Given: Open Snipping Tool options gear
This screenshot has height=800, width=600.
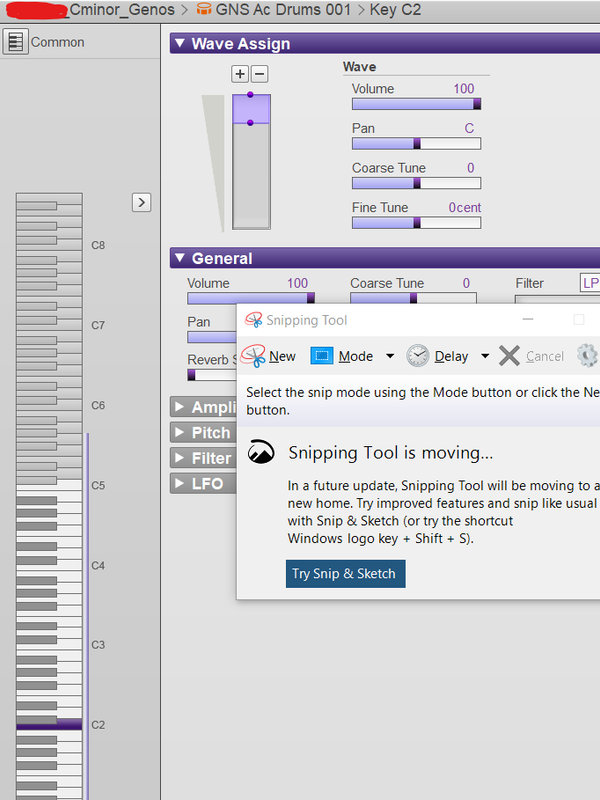Looking at the screenshot, I should click(x=588, y=356).
